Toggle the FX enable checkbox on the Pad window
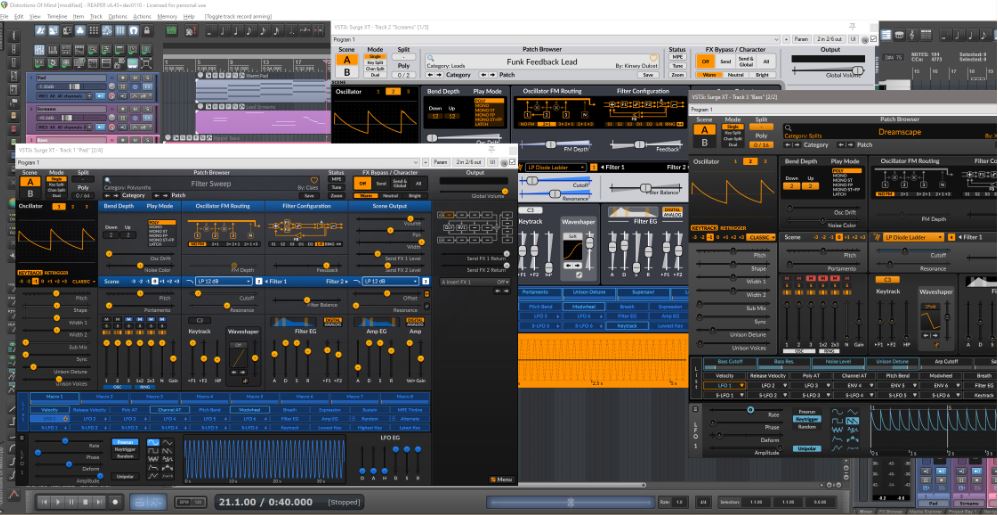This screenshot has width=998, height=515. (x=512, y=162)
